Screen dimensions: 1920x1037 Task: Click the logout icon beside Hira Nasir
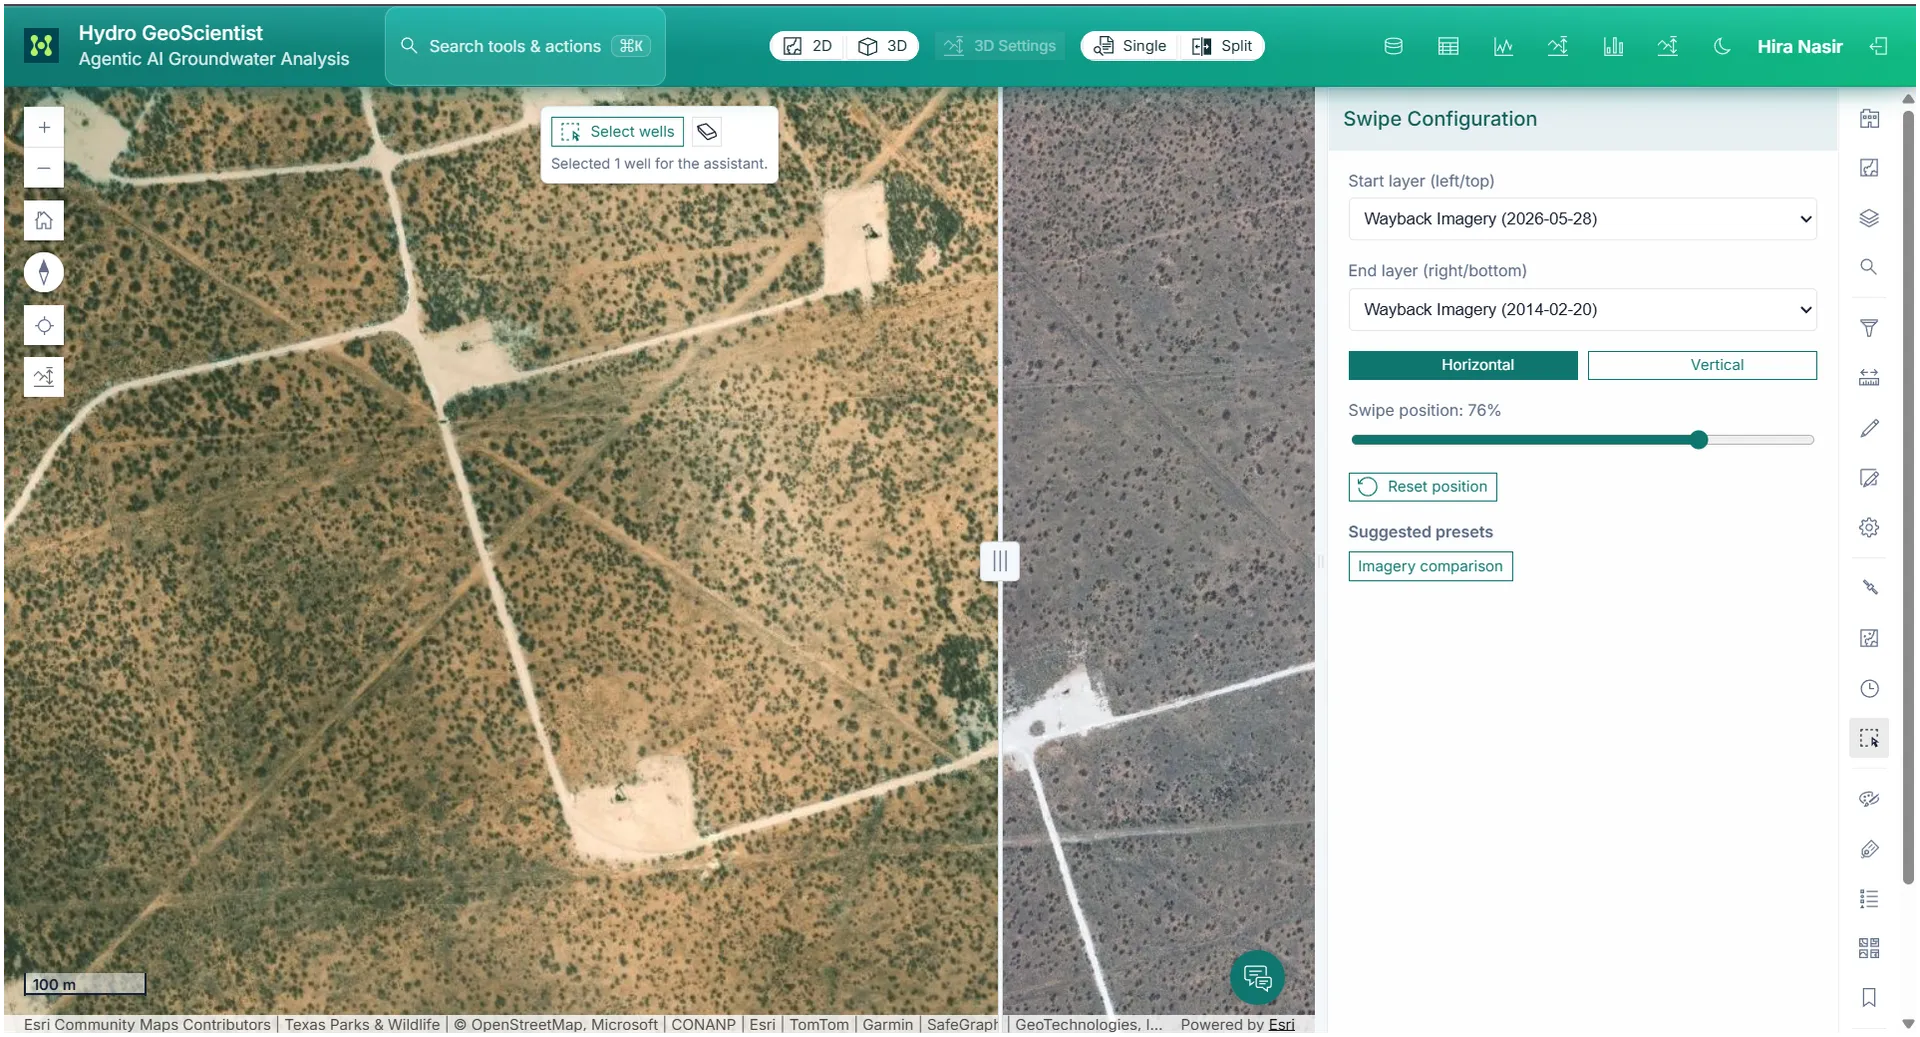(1879, 46)
